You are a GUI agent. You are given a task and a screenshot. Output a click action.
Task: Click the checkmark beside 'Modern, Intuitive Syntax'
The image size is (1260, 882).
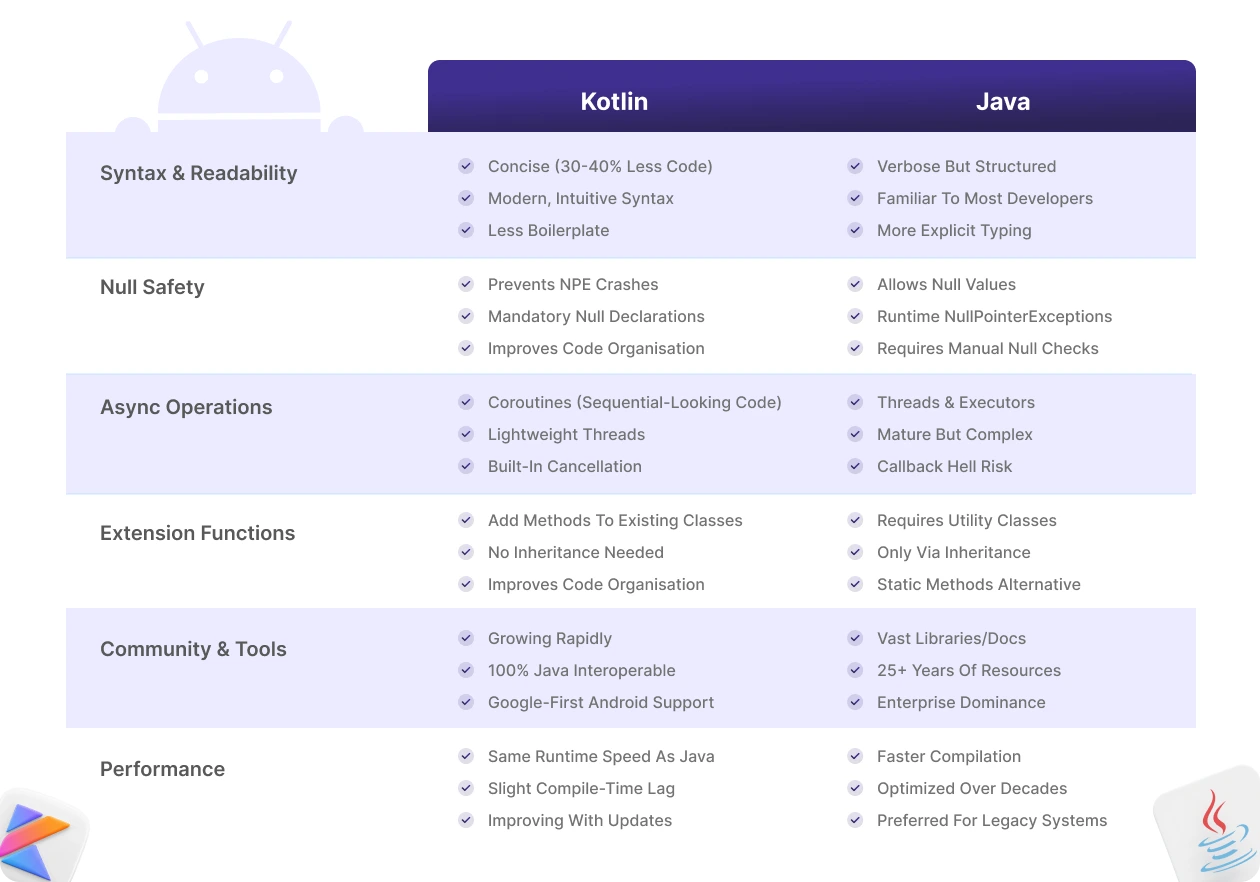click(466, 198)
